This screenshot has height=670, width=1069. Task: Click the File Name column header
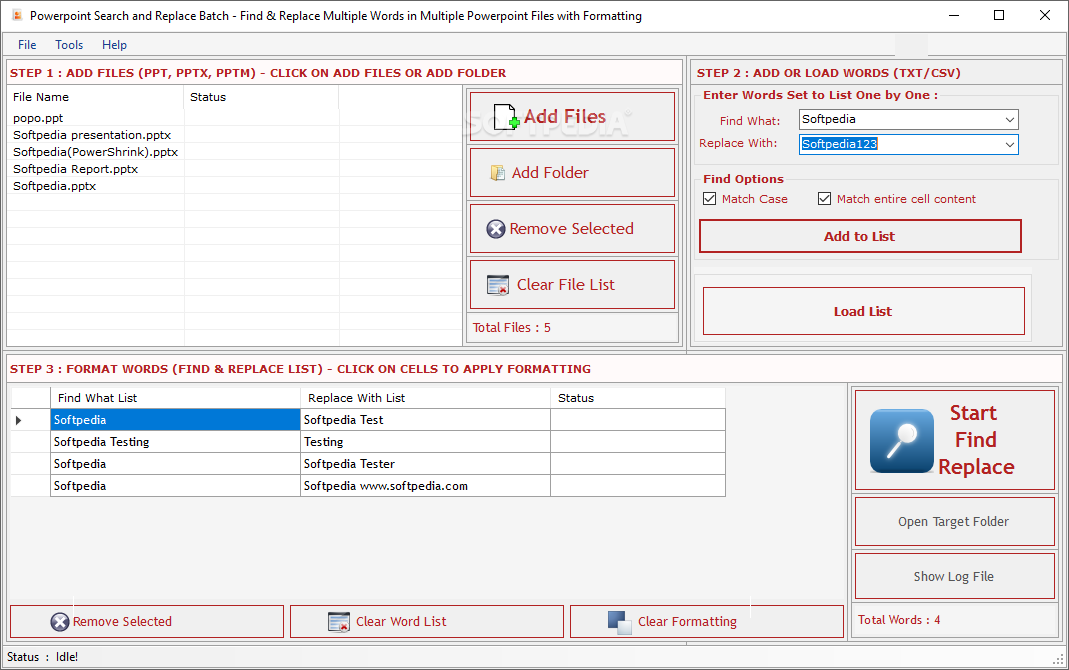tap(95, 97)
